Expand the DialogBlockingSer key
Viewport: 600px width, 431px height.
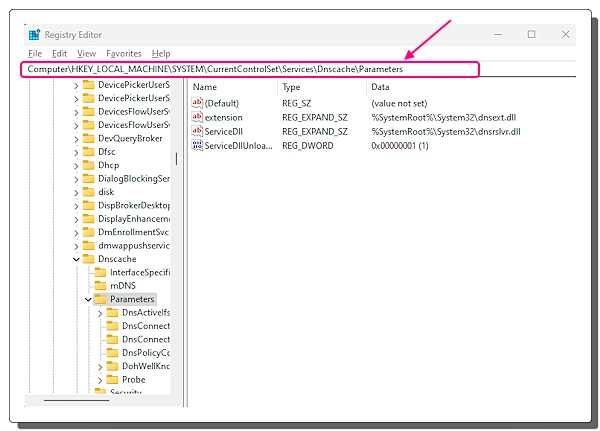(76, 179)
